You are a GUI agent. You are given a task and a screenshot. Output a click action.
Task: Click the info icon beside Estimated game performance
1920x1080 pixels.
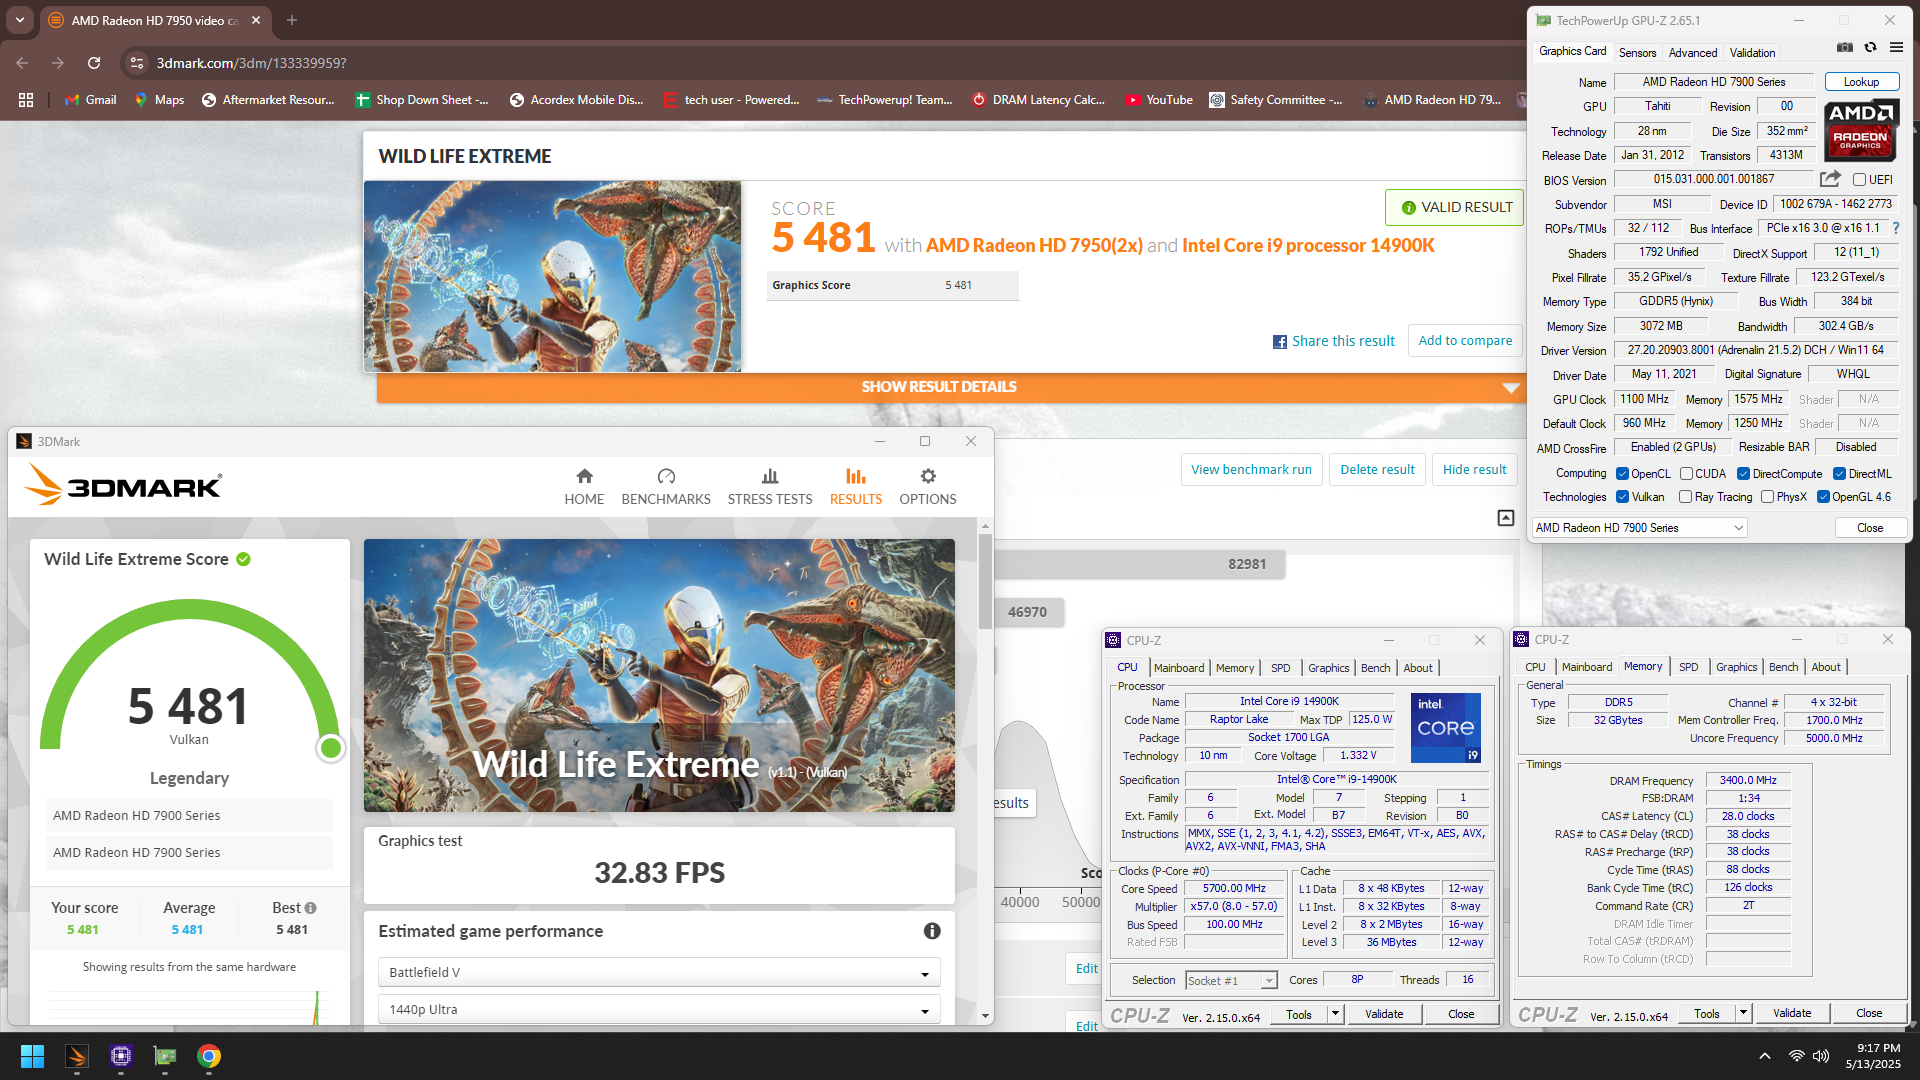tap(932, 931)
